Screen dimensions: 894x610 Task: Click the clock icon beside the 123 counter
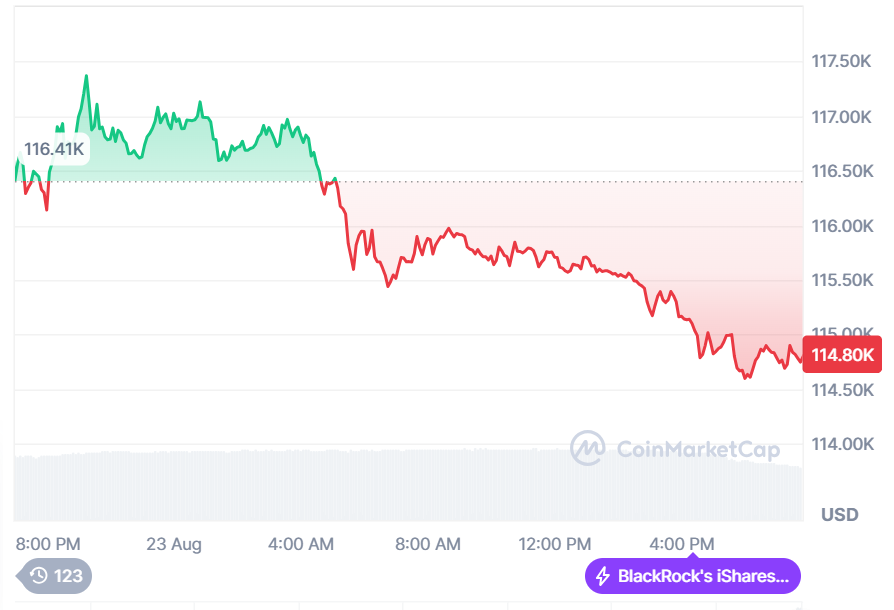[x=38, y=577]
